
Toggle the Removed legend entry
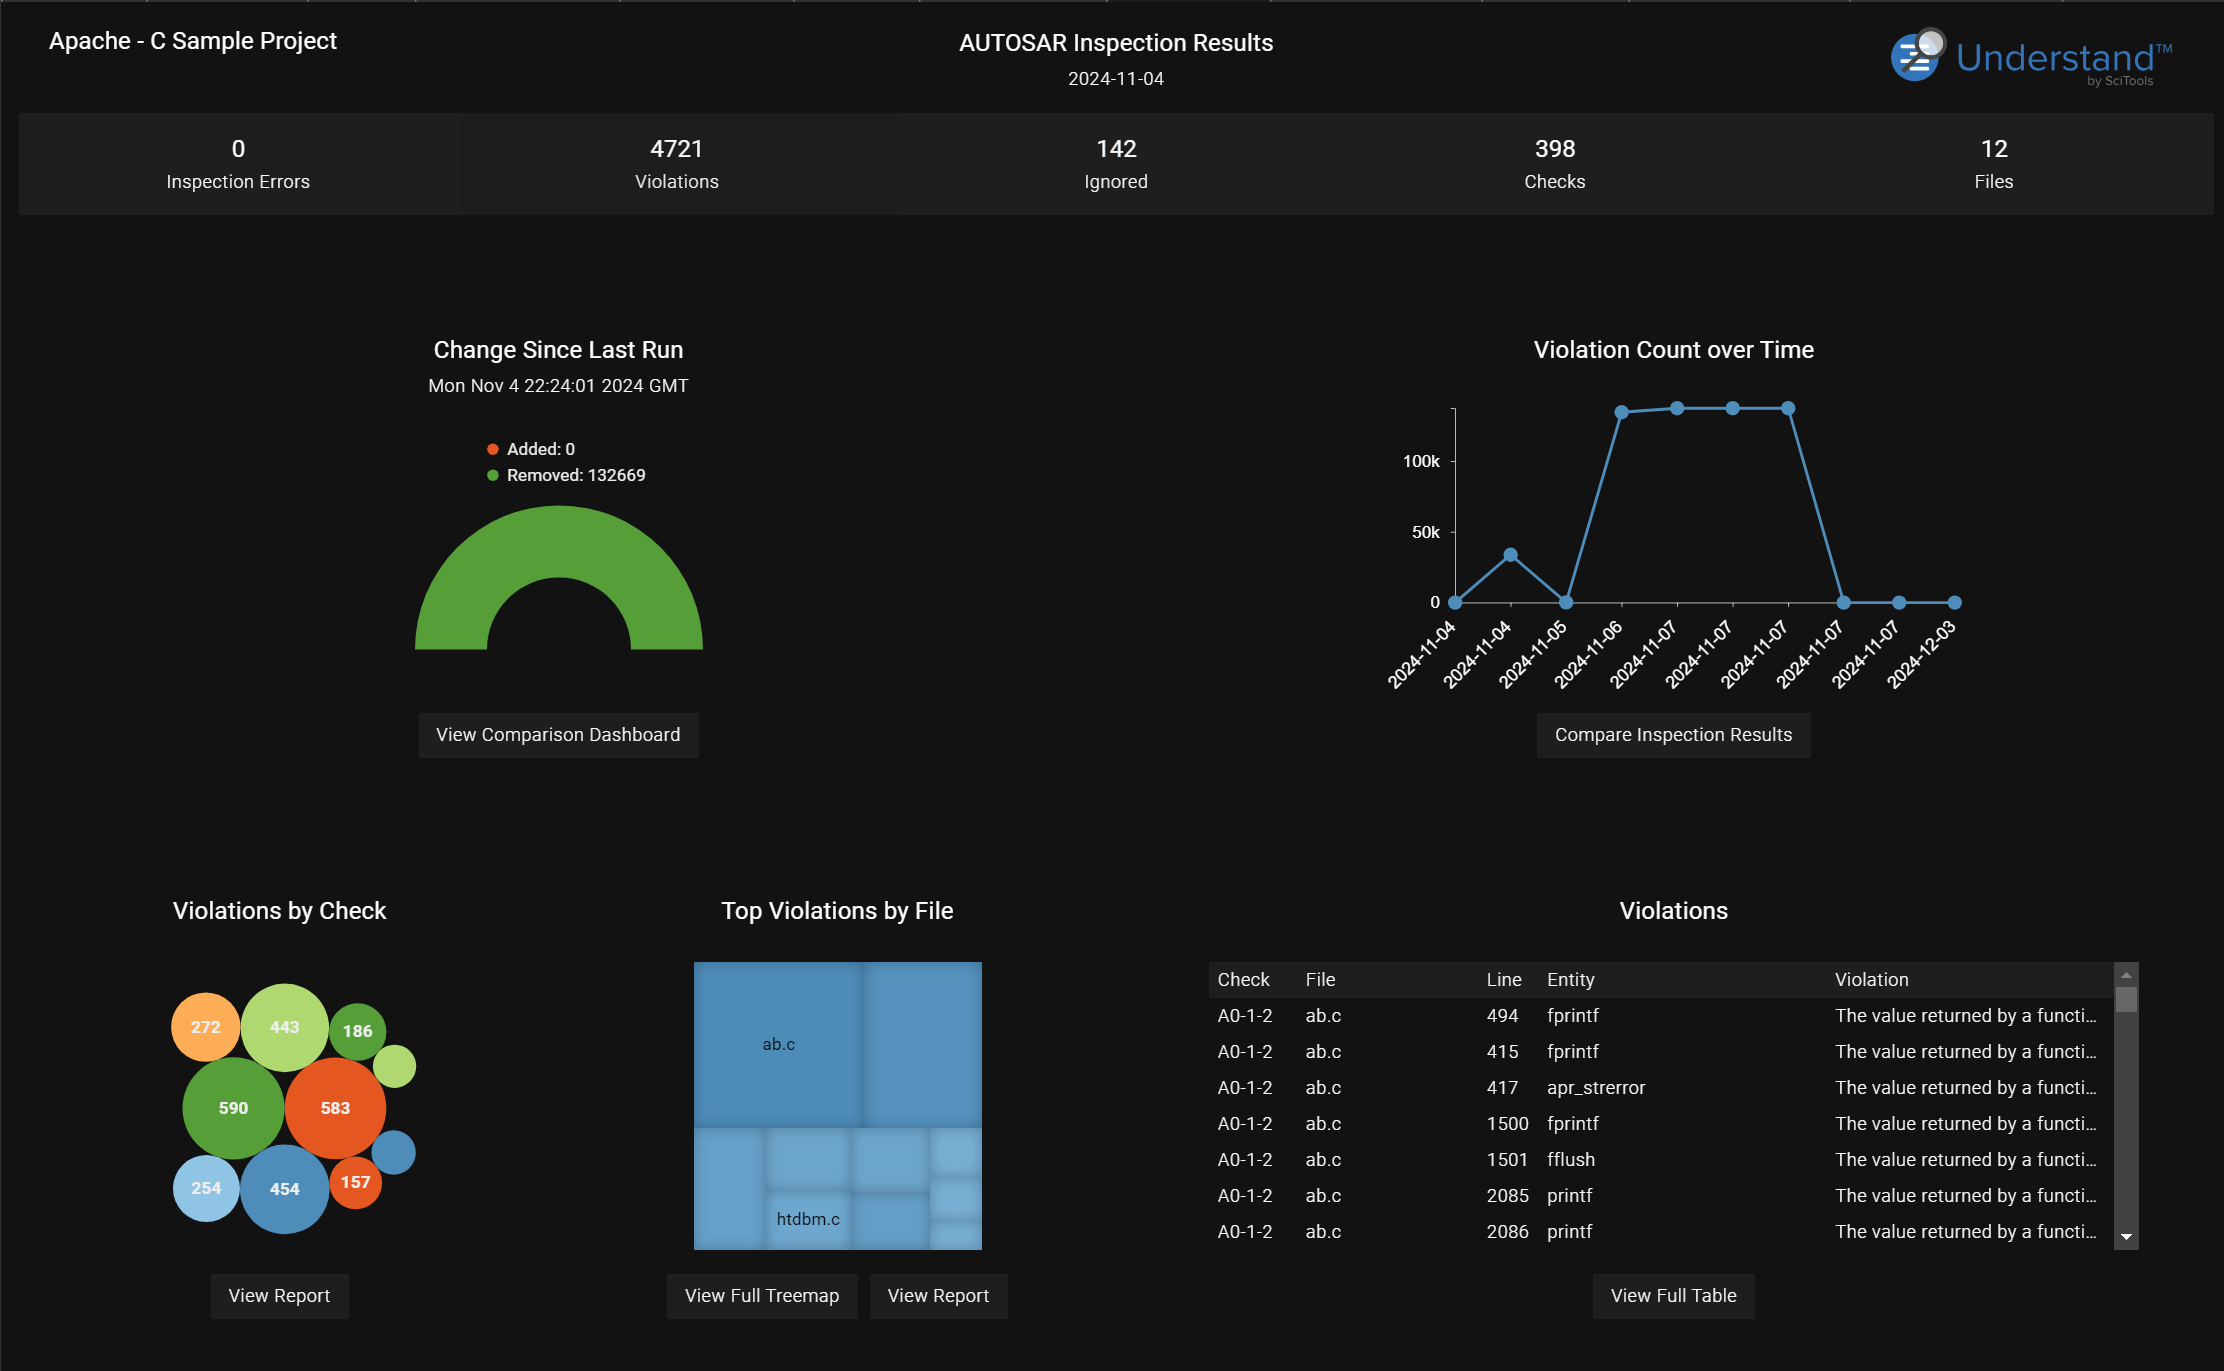click(566, 475)
